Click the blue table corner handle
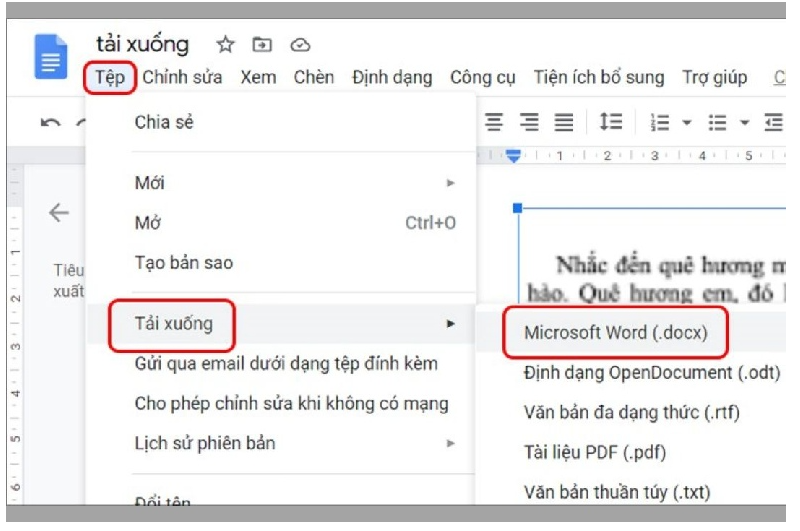The image size is (800, 531). tap(517, 208)
